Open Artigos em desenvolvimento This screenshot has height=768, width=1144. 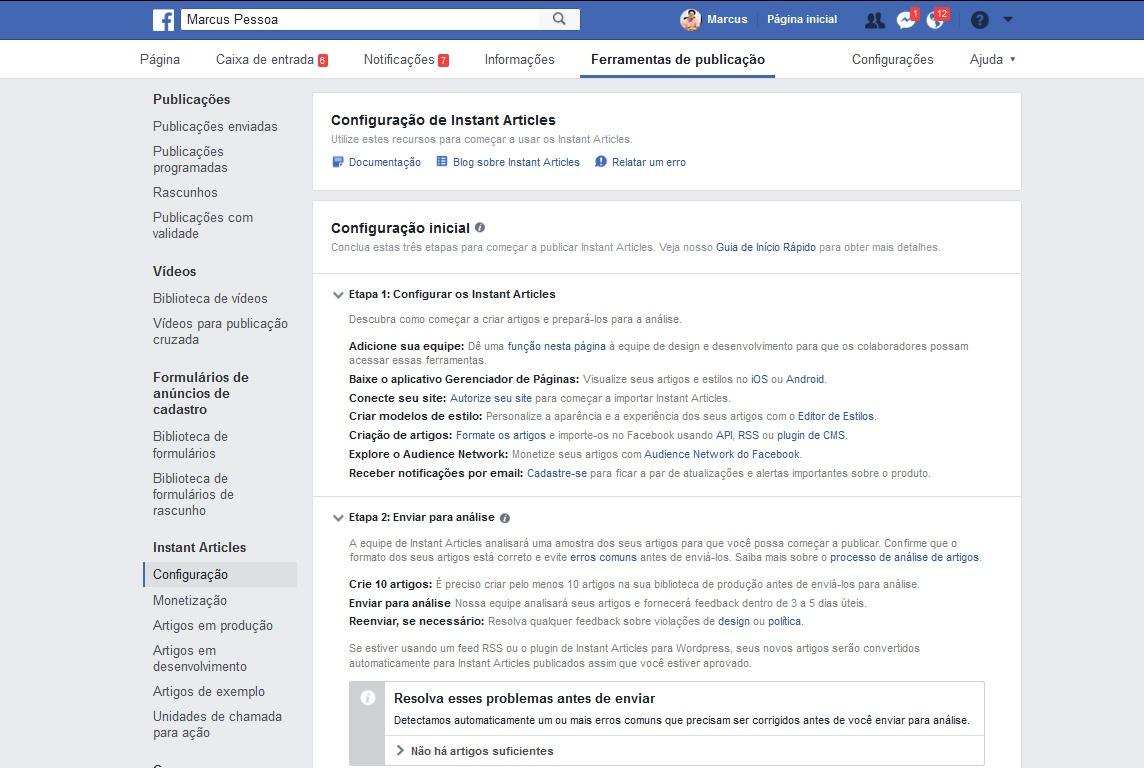point(200,659)
